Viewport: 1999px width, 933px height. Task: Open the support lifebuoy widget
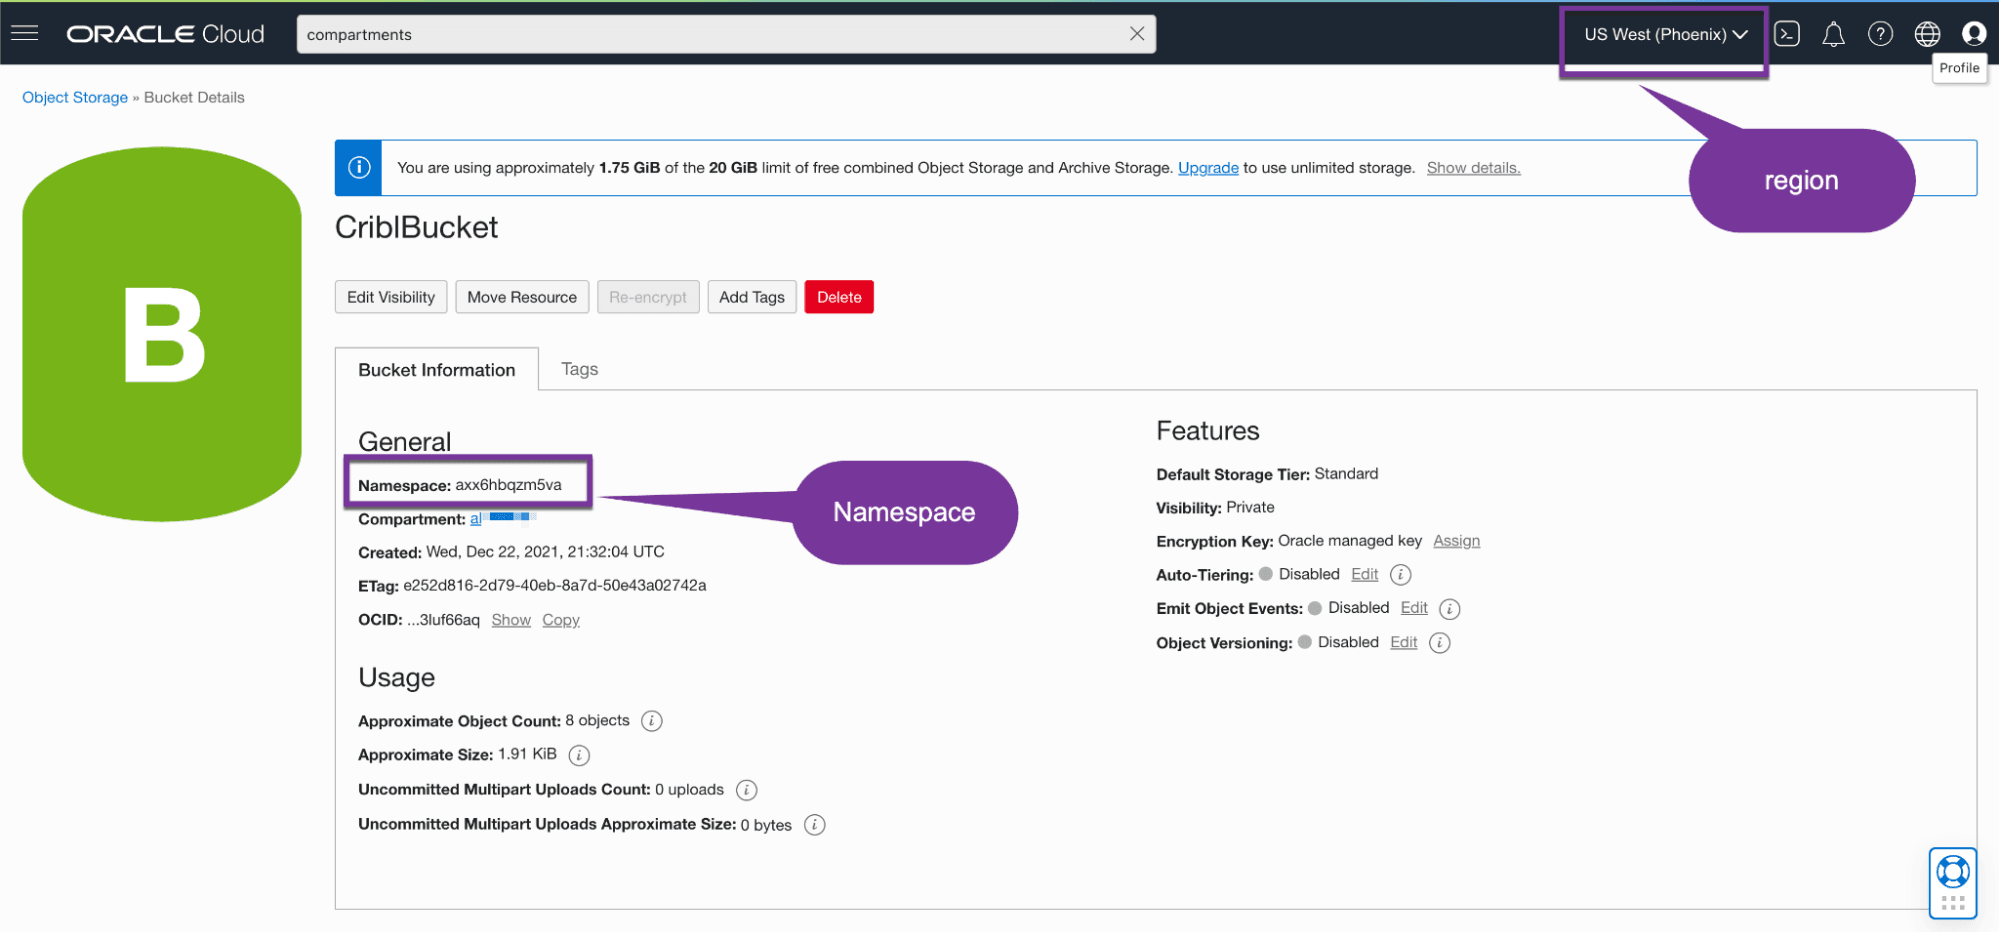[x=1952, y=873]
